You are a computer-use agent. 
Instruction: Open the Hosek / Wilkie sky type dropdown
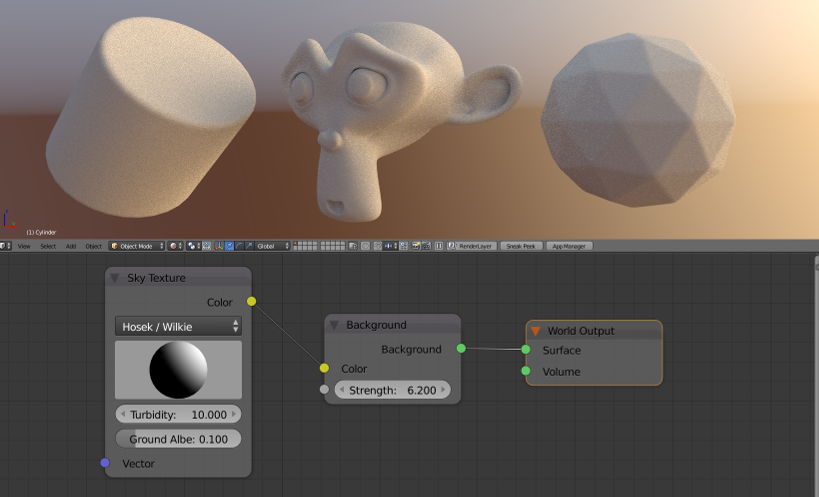(x=178, y=326)
